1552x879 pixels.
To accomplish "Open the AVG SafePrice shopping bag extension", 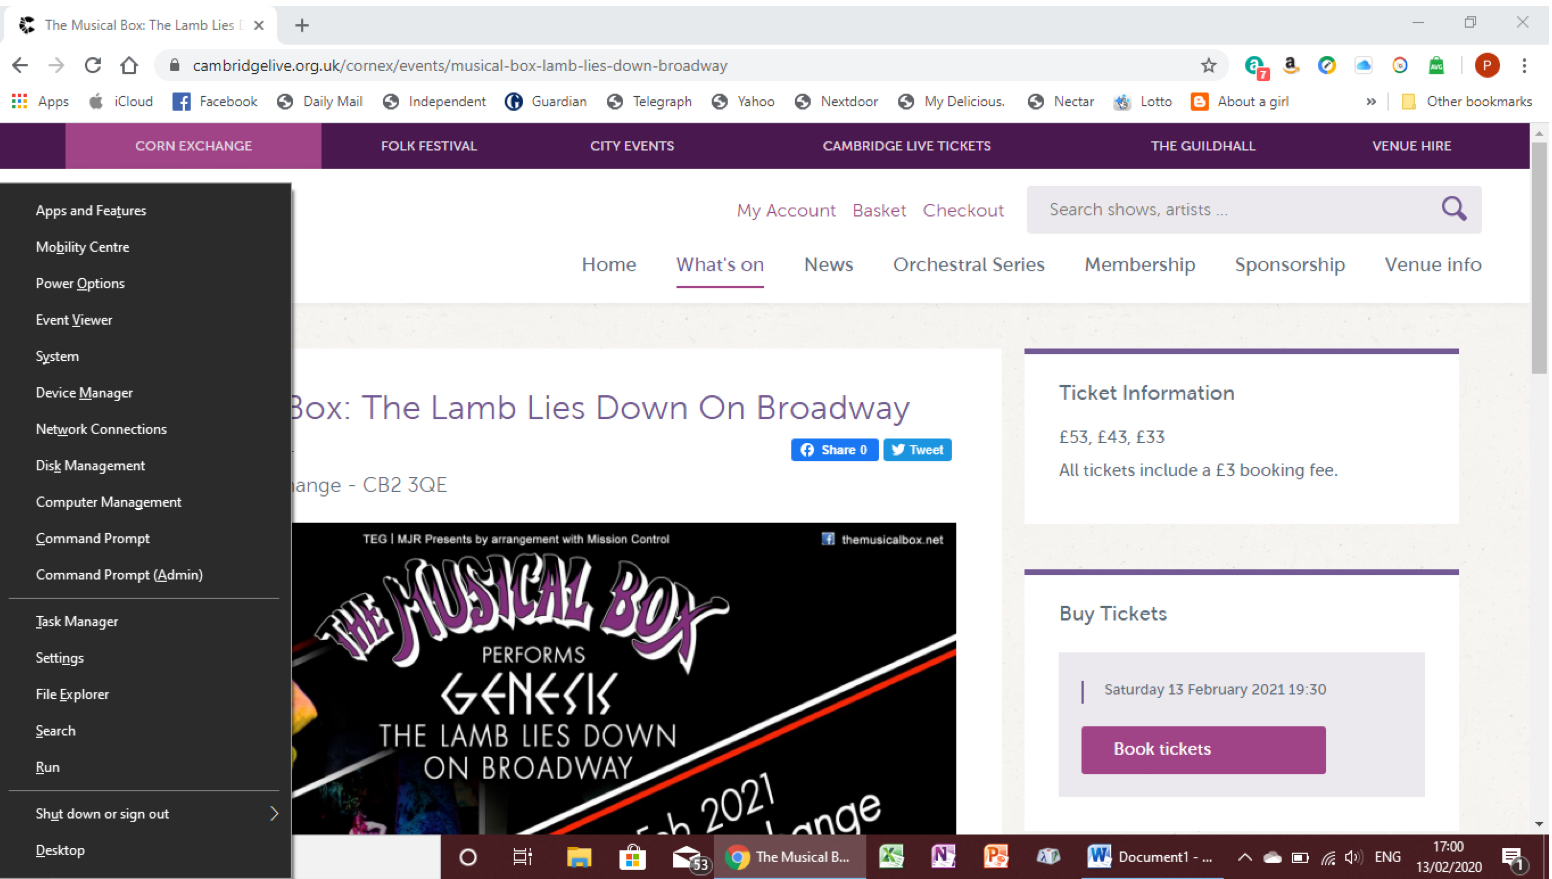I will [x=1436, y=65].
